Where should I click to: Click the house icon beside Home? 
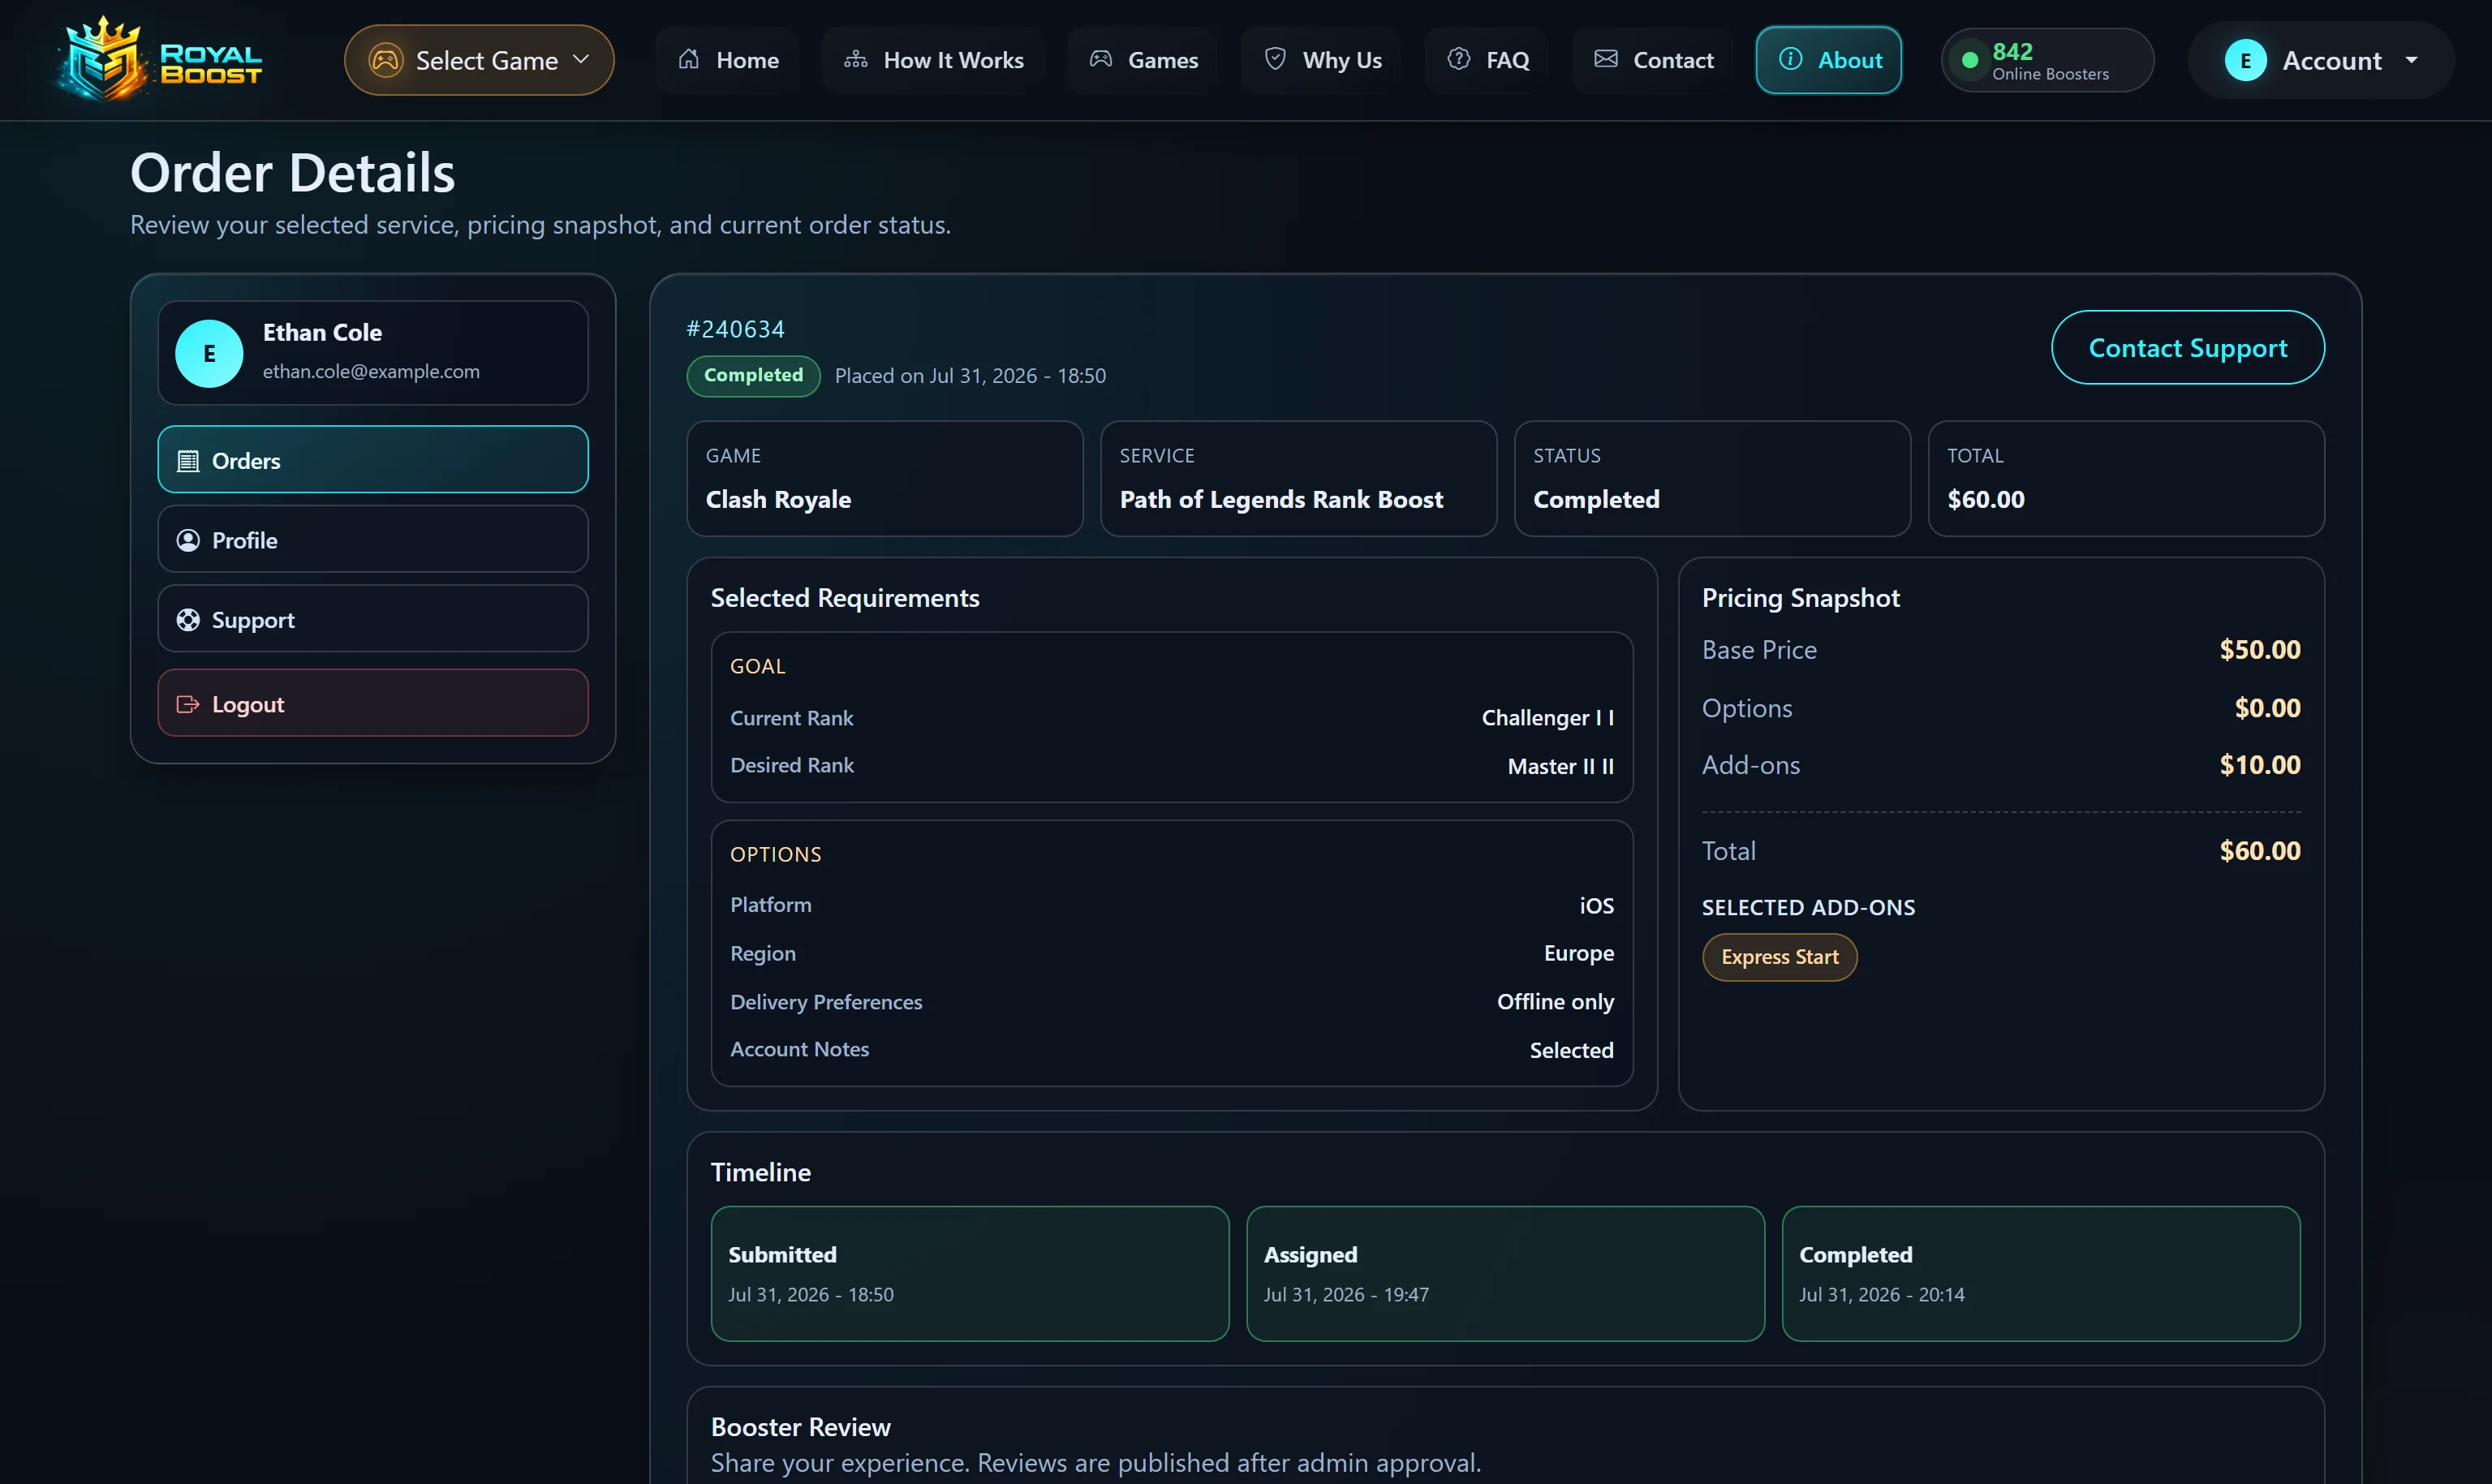point(689,59)
